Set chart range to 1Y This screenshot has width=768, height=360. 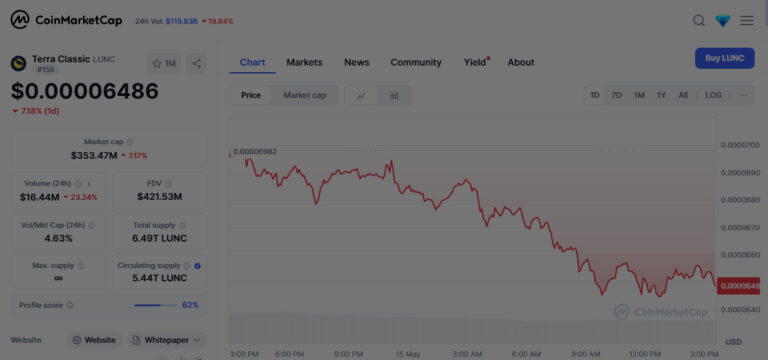tap(661, 96)
